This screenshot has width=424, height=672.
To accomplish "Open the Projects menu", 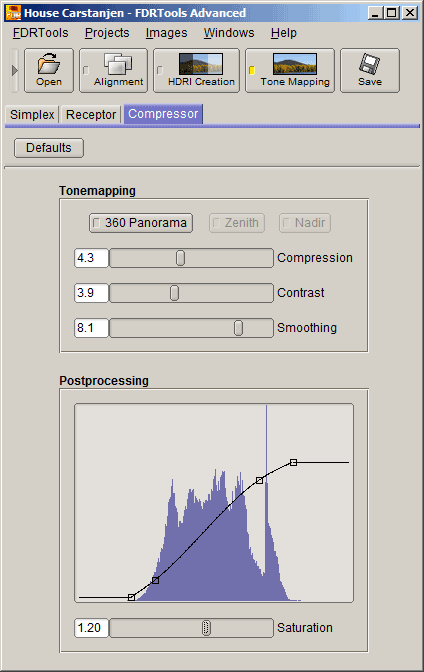I will click(107, 33).
